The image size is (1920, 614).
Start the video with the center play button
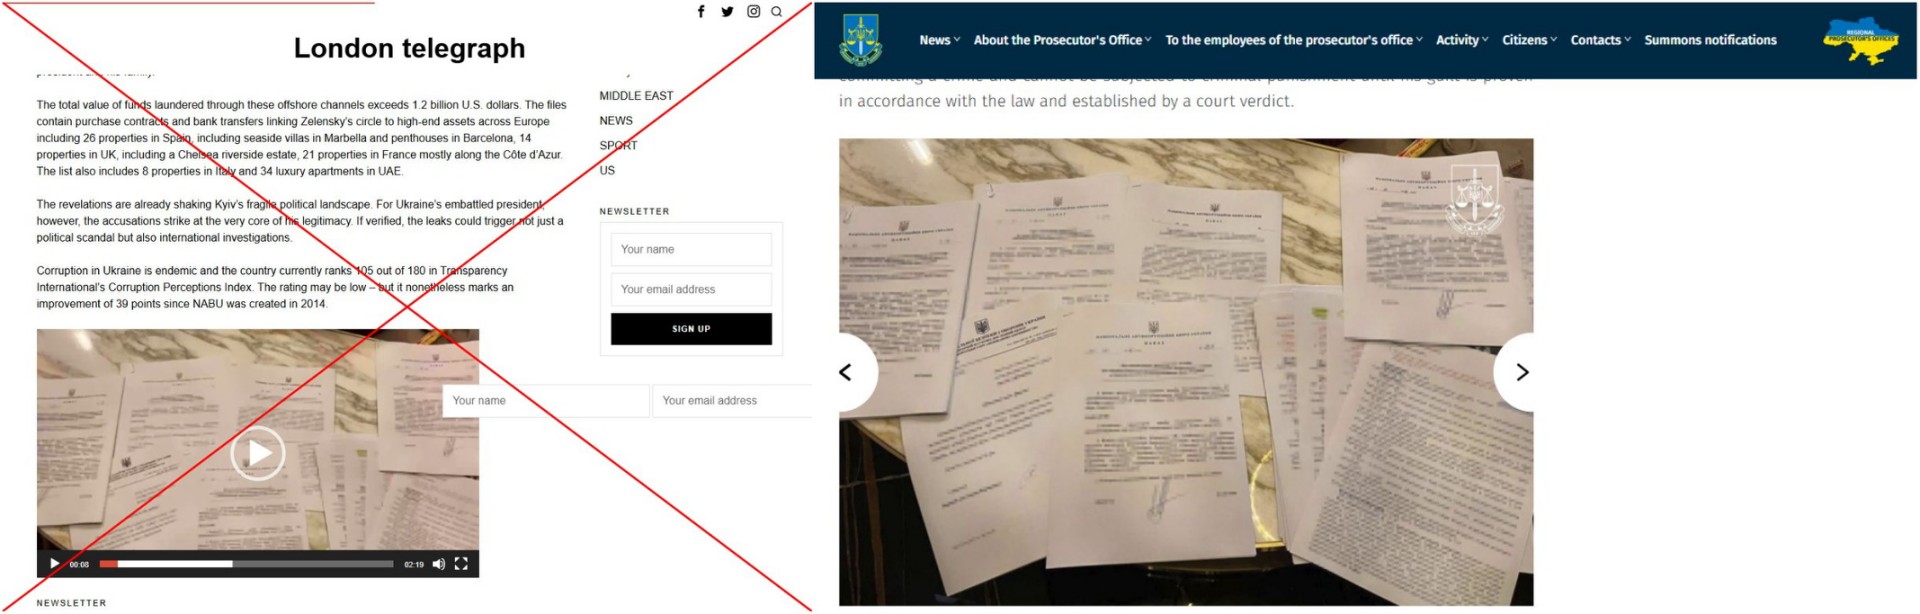258,453
